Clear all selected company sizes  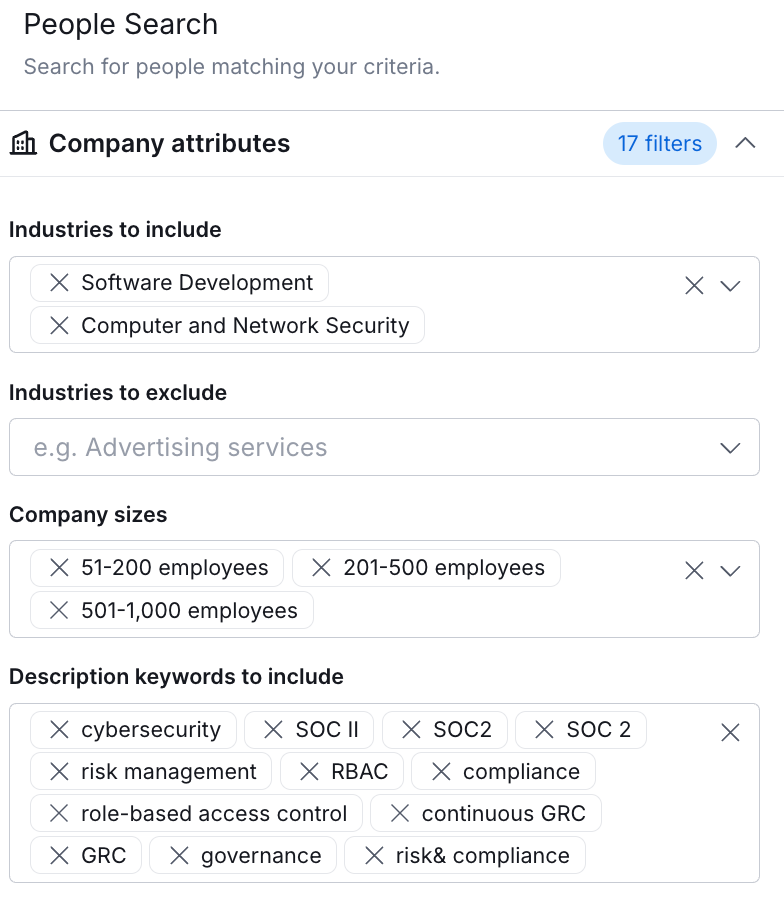click(694, 571)
